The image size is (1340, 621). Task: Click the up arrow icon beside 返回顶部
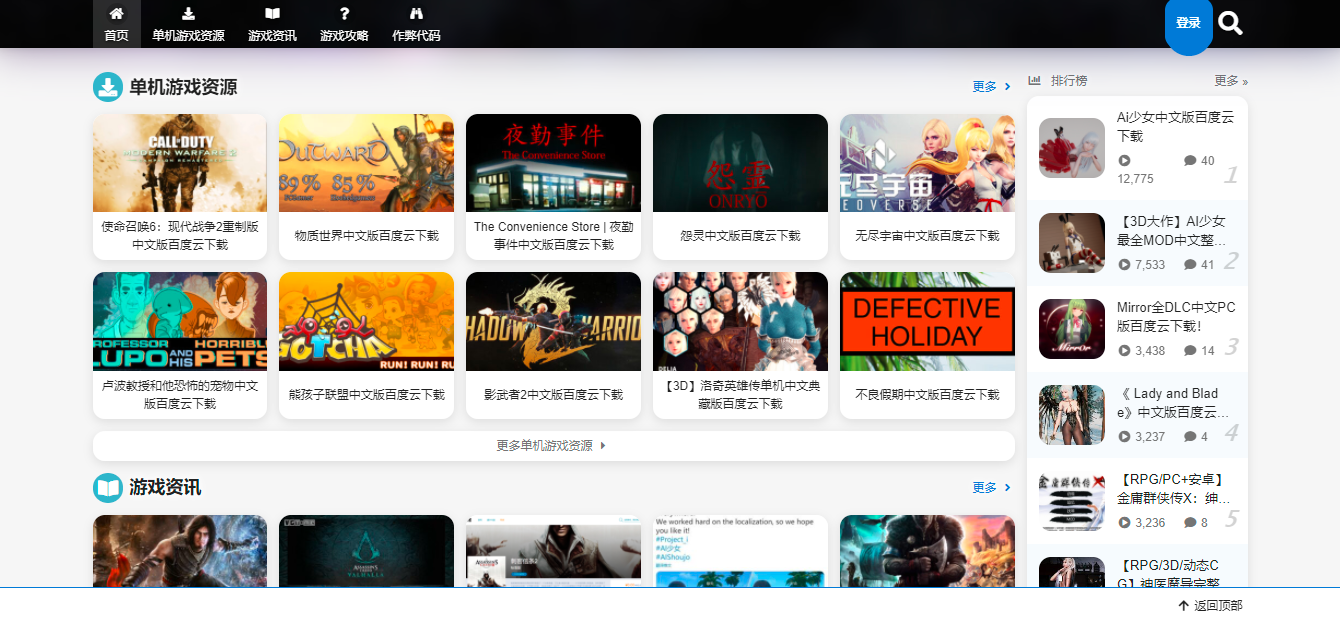click(x=1183, y=605)
